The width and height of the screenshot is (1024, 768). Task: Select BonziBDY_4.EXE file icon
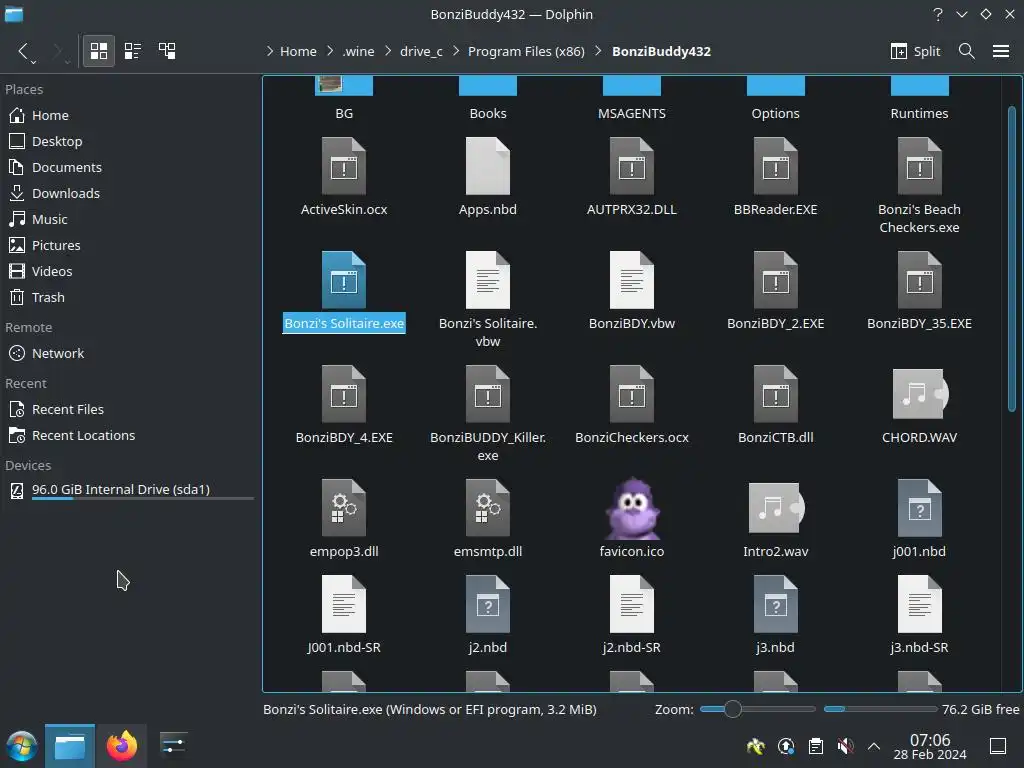pyautogui.click(x=344, y=394)
